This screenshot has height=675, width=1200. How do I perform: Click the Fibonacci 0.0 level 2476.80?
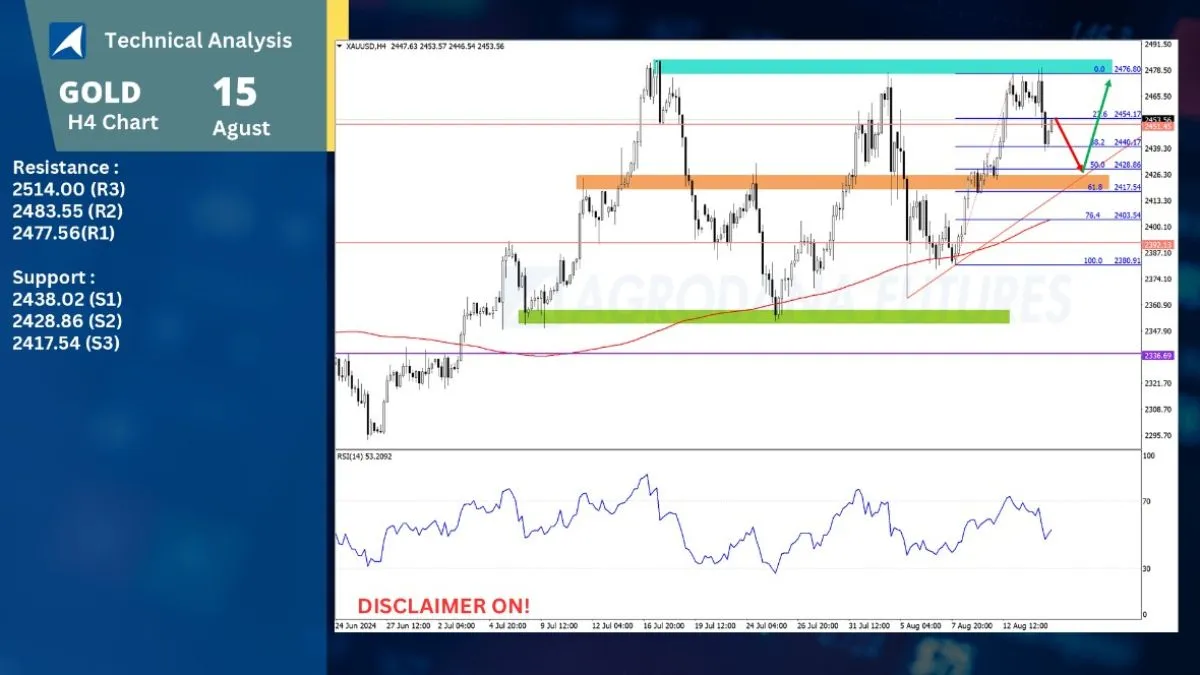point(1117,70)
